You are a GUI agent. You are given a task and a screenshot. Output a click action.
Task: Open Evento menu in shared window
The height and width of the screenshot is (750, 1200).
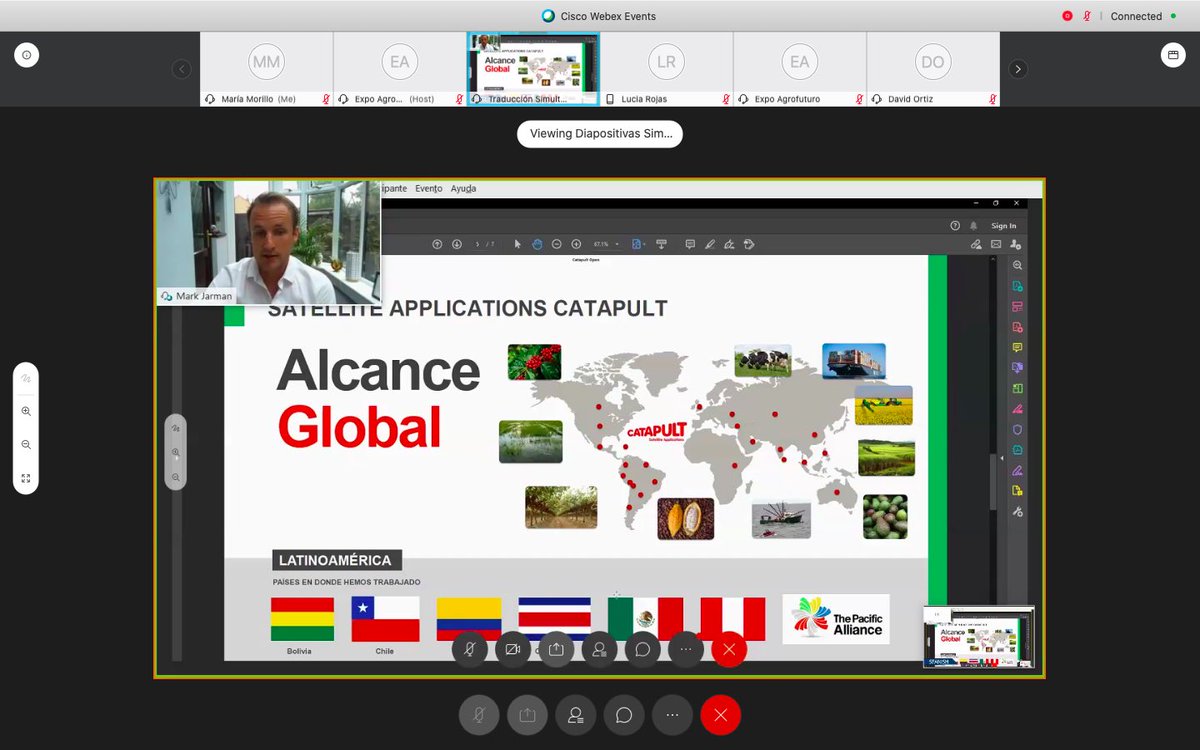pyautogui.click(x=428, y=188)
